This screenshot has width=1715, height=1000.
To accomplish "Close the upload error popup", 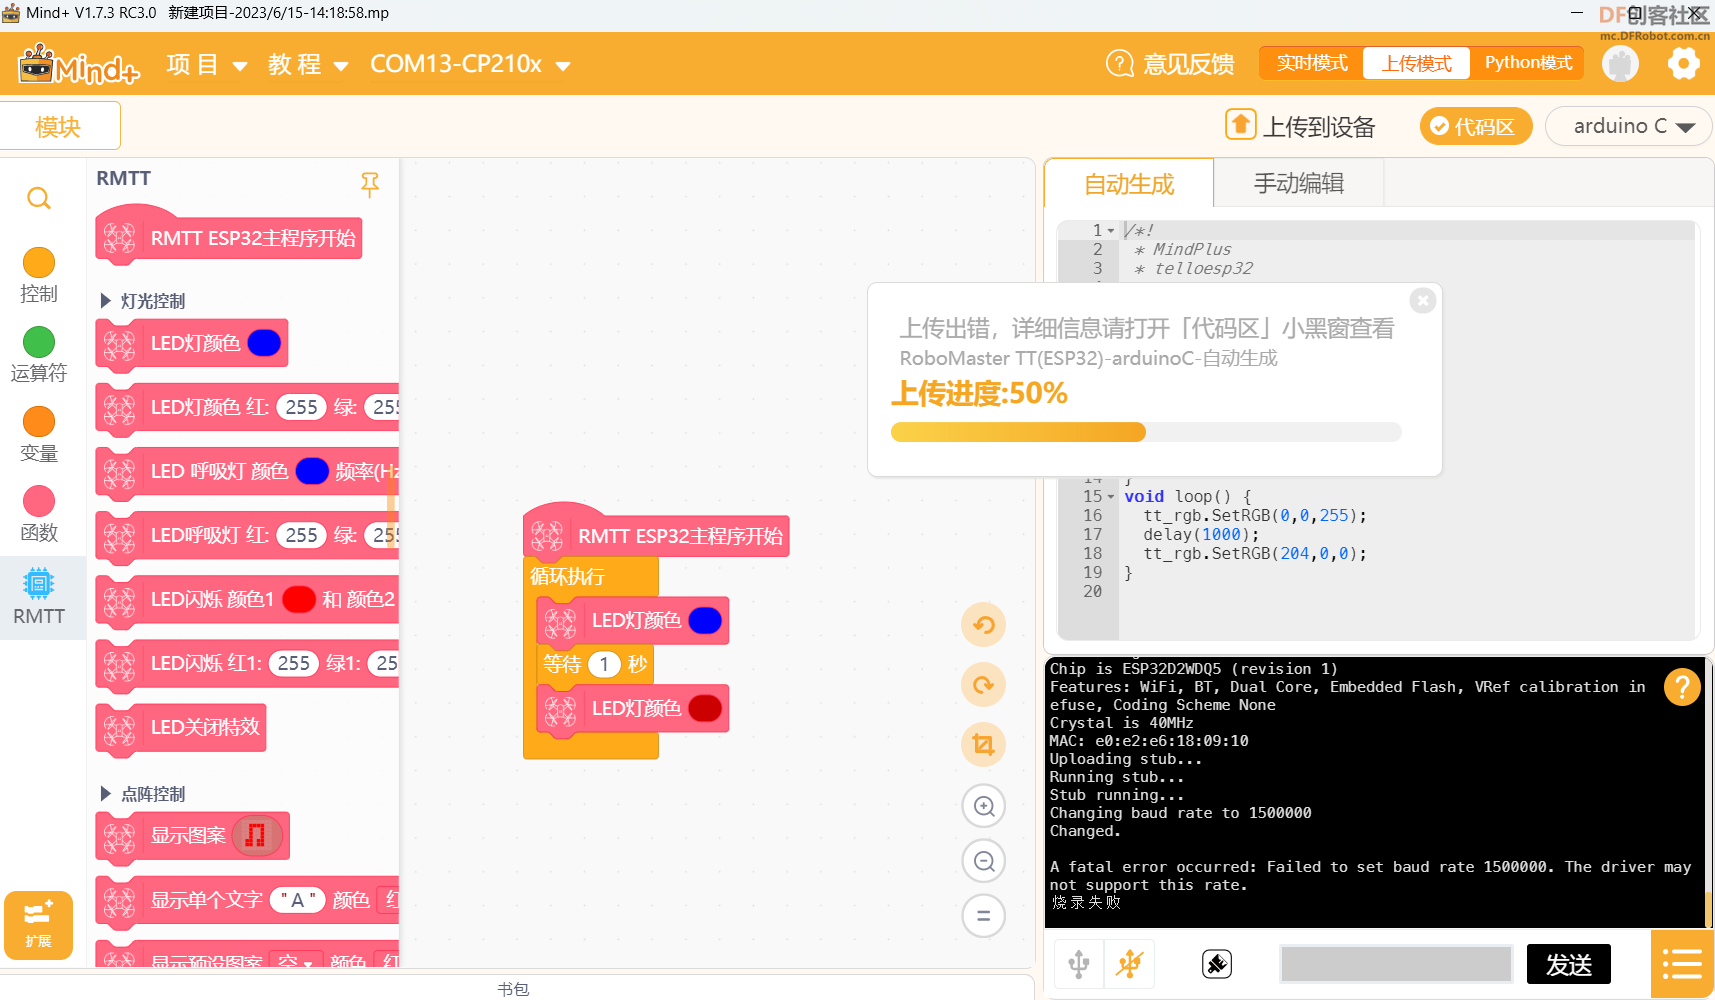I will 1423,300.
